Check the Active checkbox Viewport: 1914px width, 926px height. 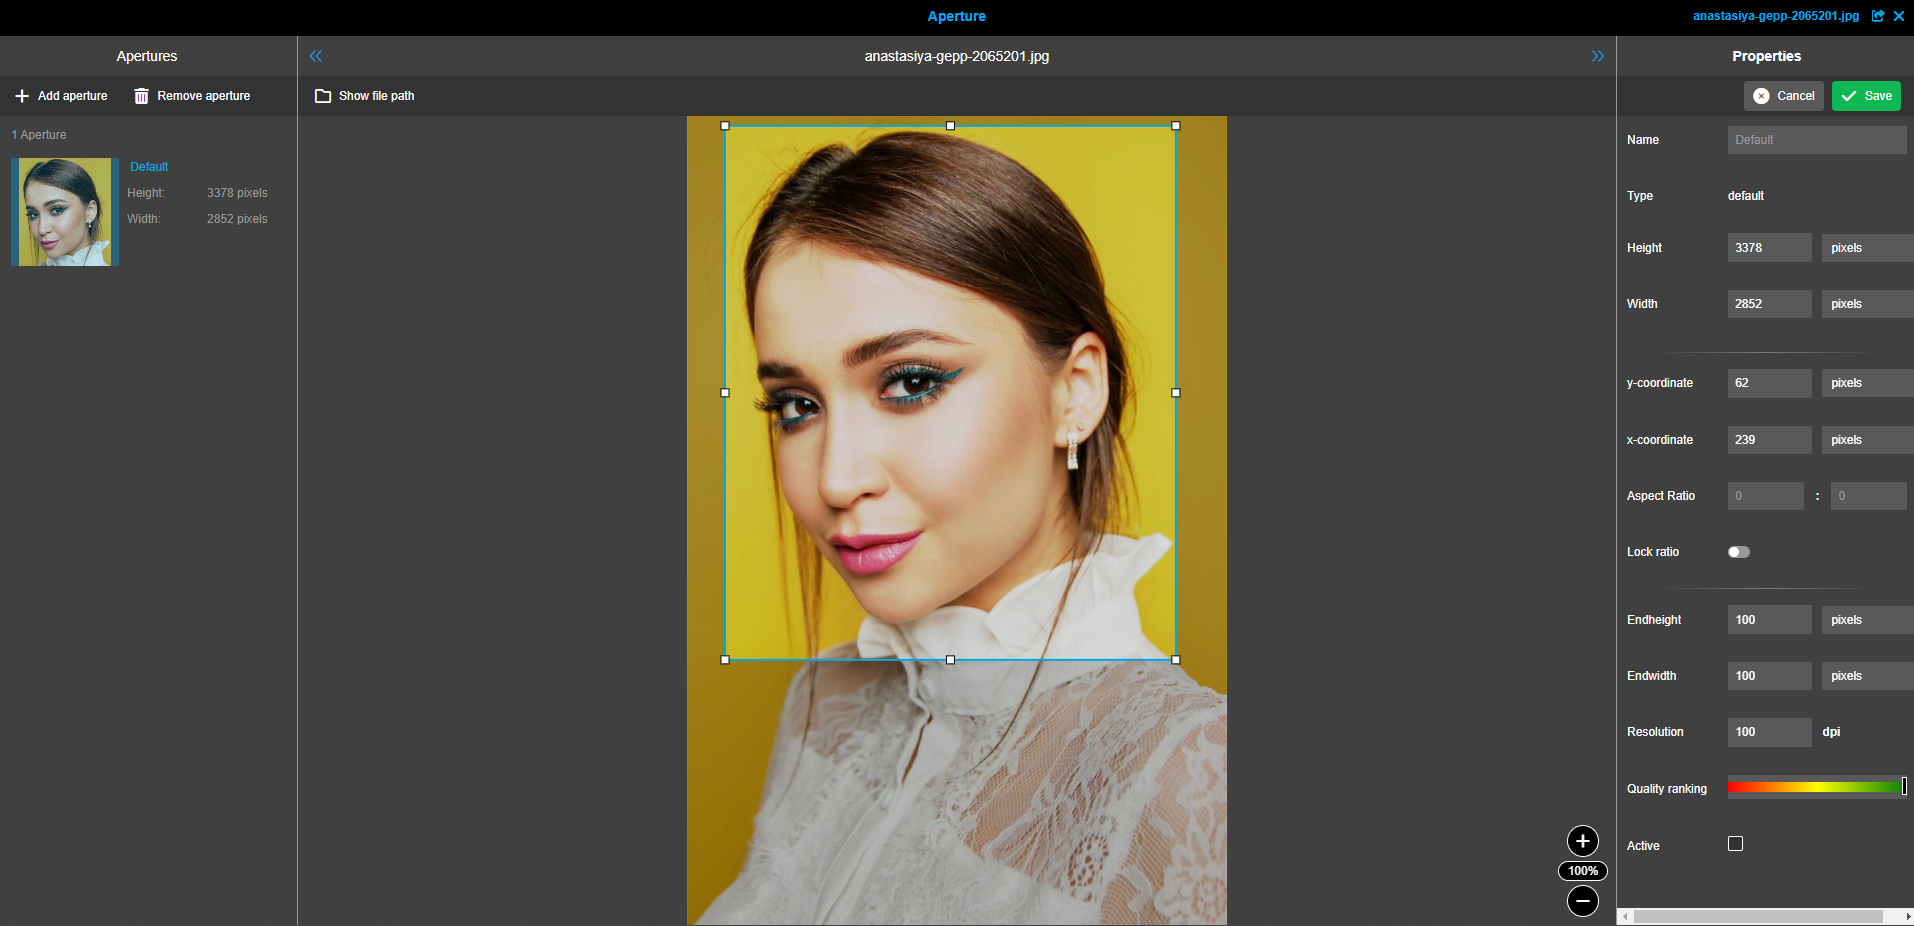1735,844
